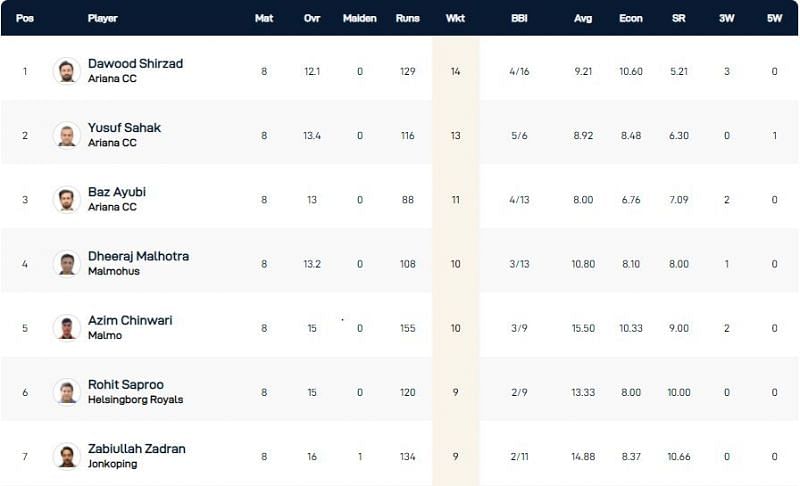
Task: Click the BBI column header
Action: pos(518,18)
